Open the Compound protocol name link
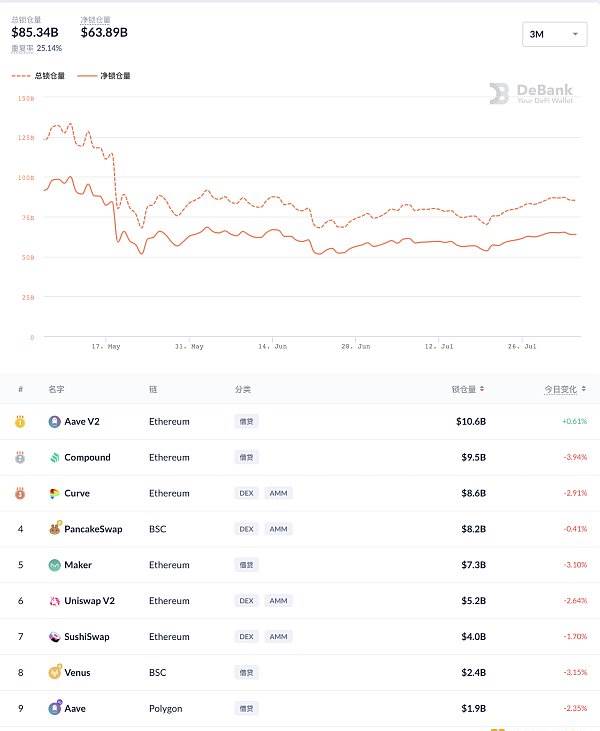This screenshot has width=600, height=731. [x=87, y=457]
